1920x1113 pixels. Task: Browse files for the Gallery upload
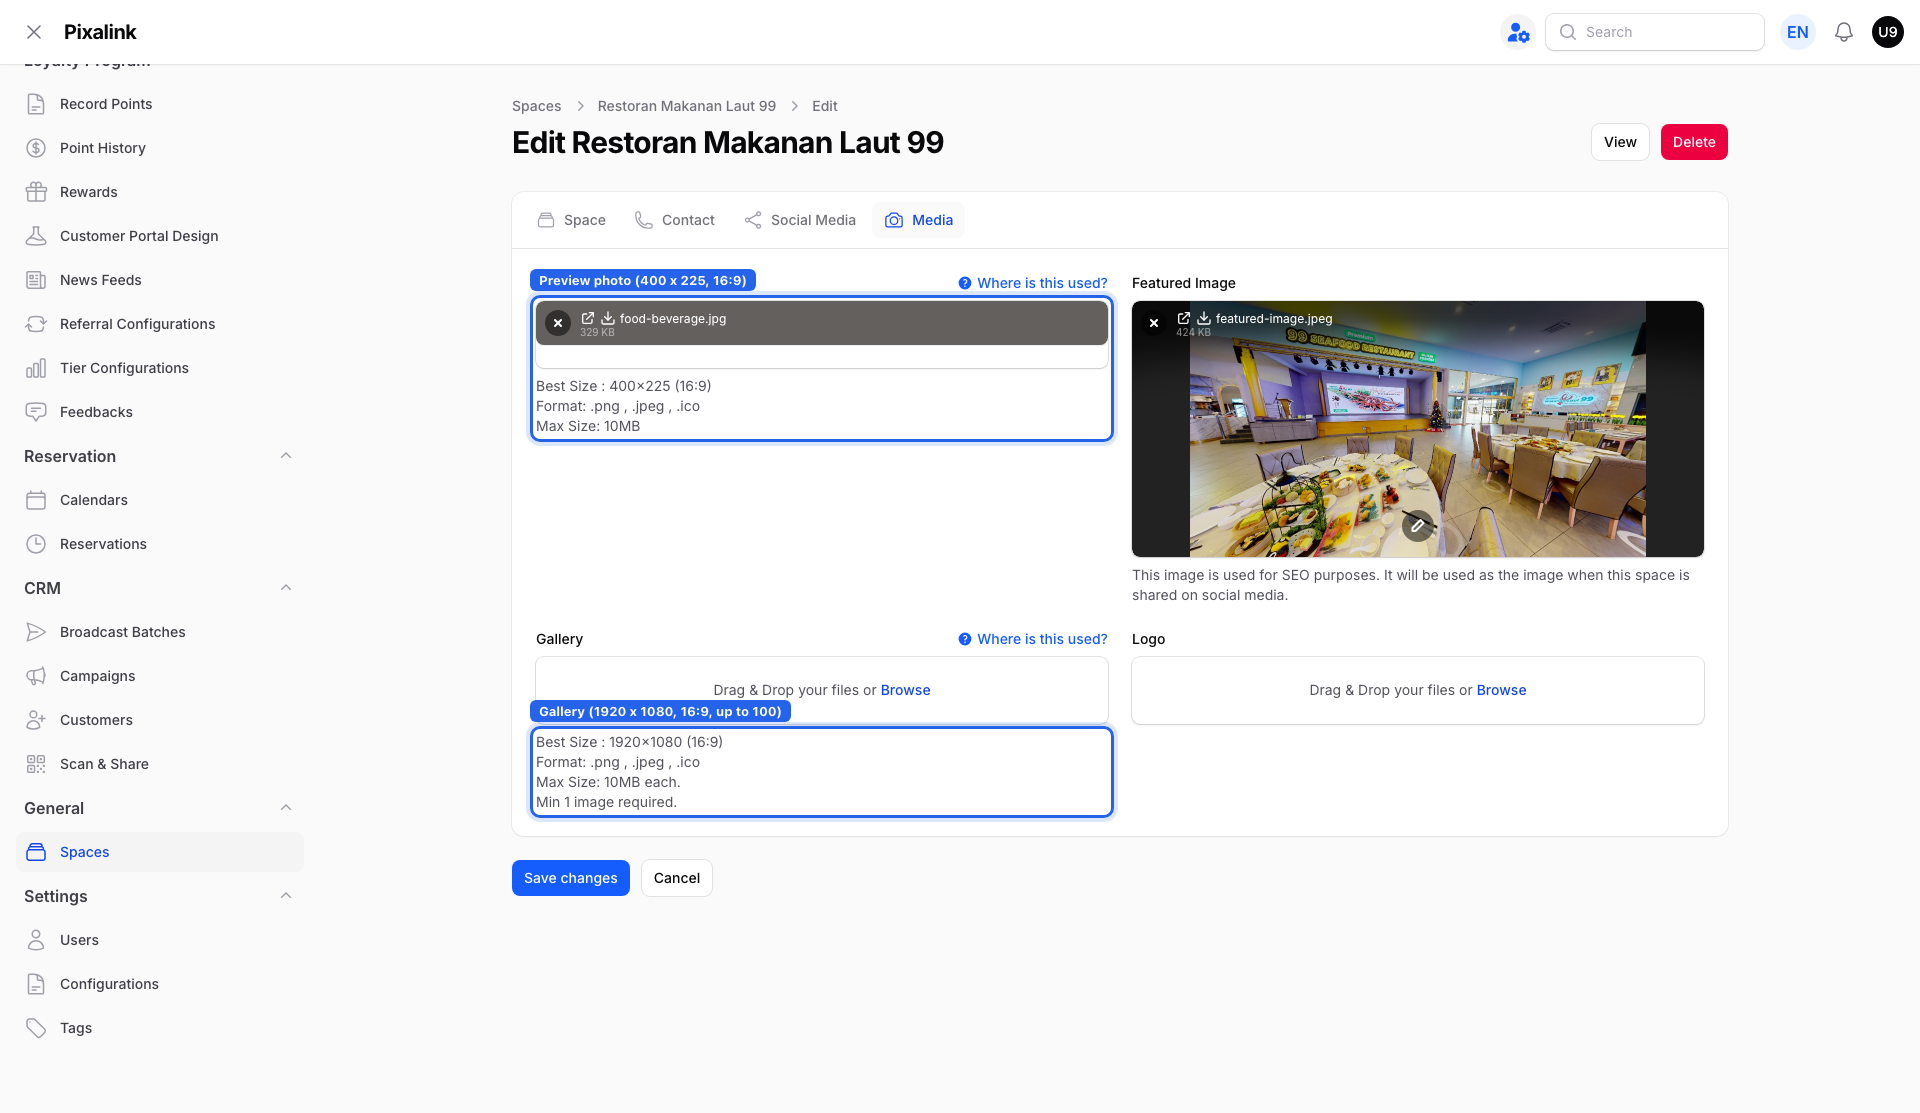pyautogui.click(x=905, y=690)
